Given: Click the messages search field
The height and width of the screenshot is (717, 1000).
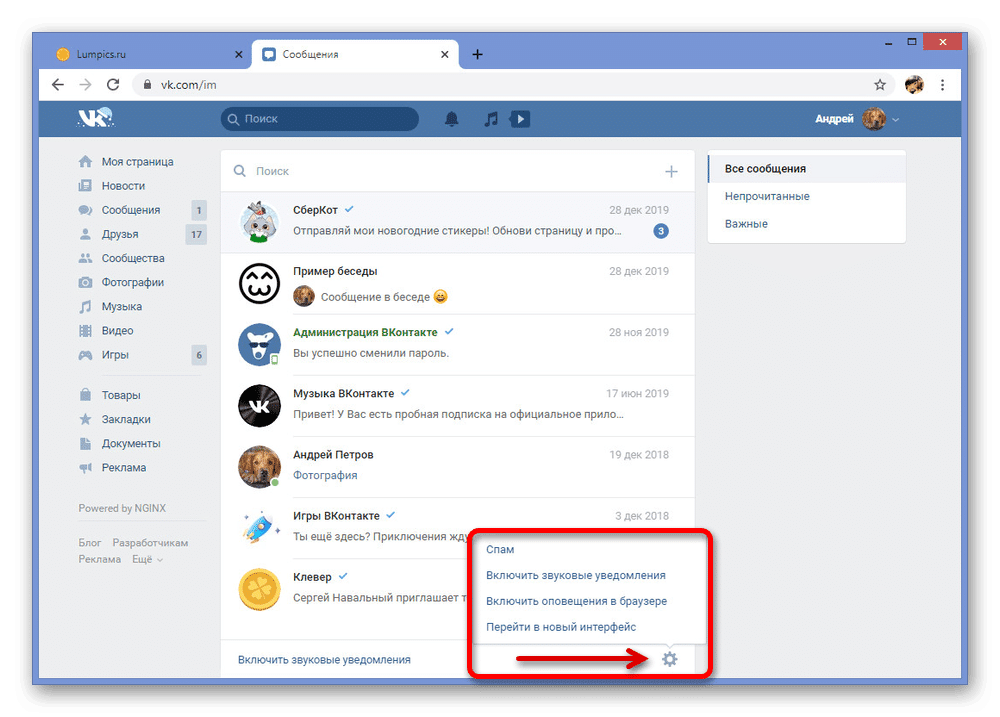Looking at the screenshot, I should pos(450,171).
